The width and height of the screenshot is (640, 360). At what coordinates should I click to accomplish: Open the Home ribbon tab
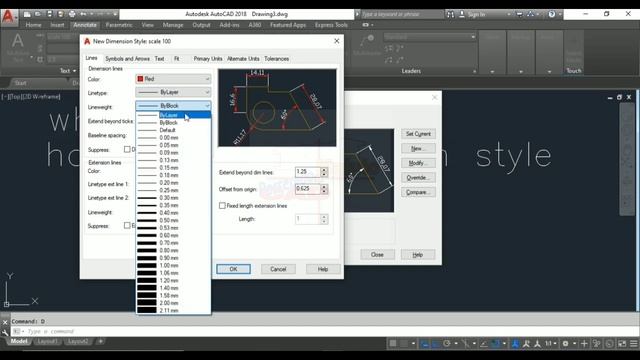[33, 25]
